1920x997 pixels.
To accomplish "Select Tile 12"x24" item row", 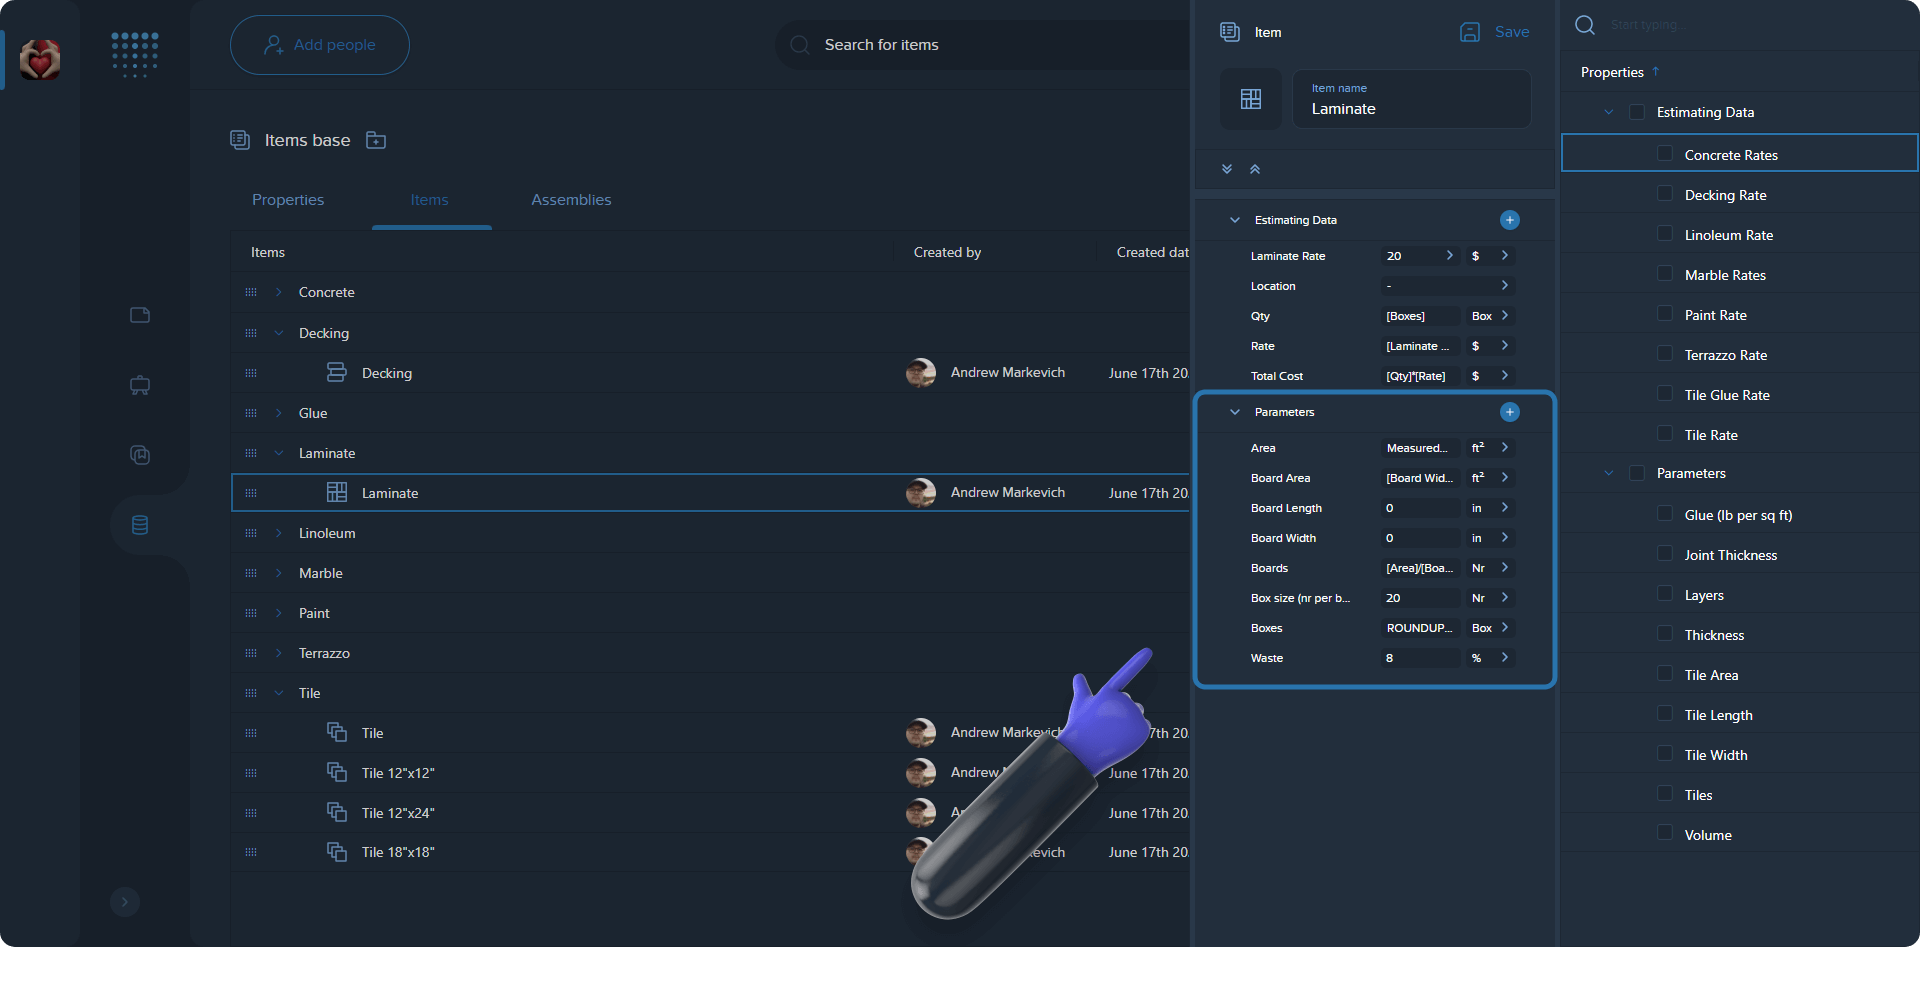I will [x=710, y=813].
